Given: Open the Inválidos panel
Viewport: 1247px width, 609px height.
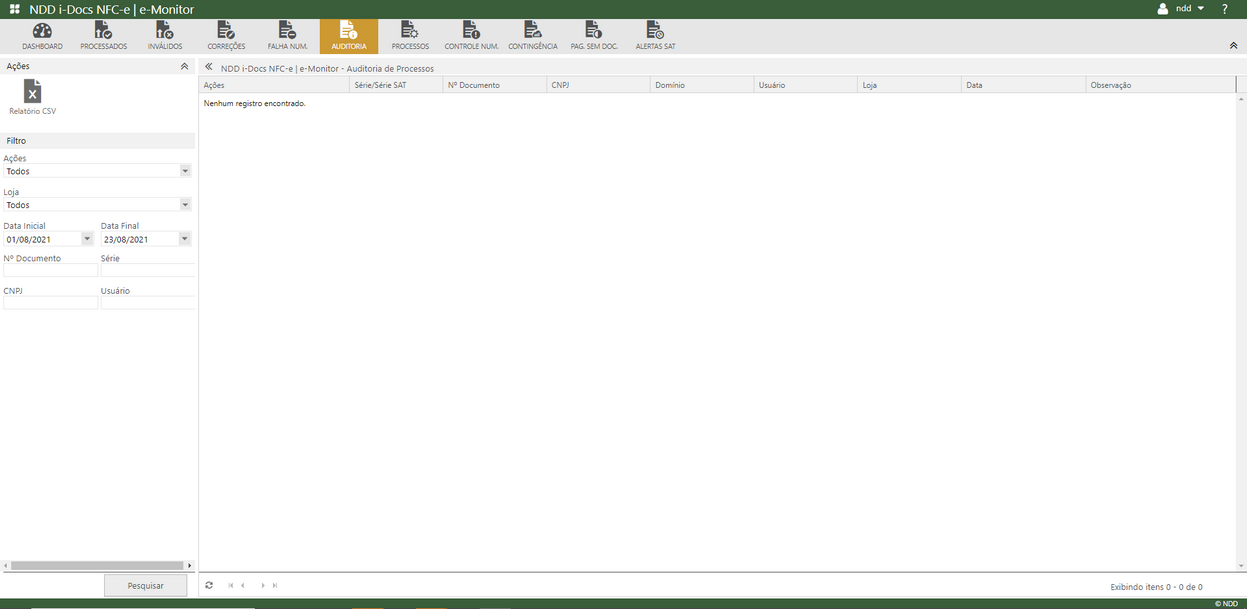Looking at the screenshot, I should [164, 35].
